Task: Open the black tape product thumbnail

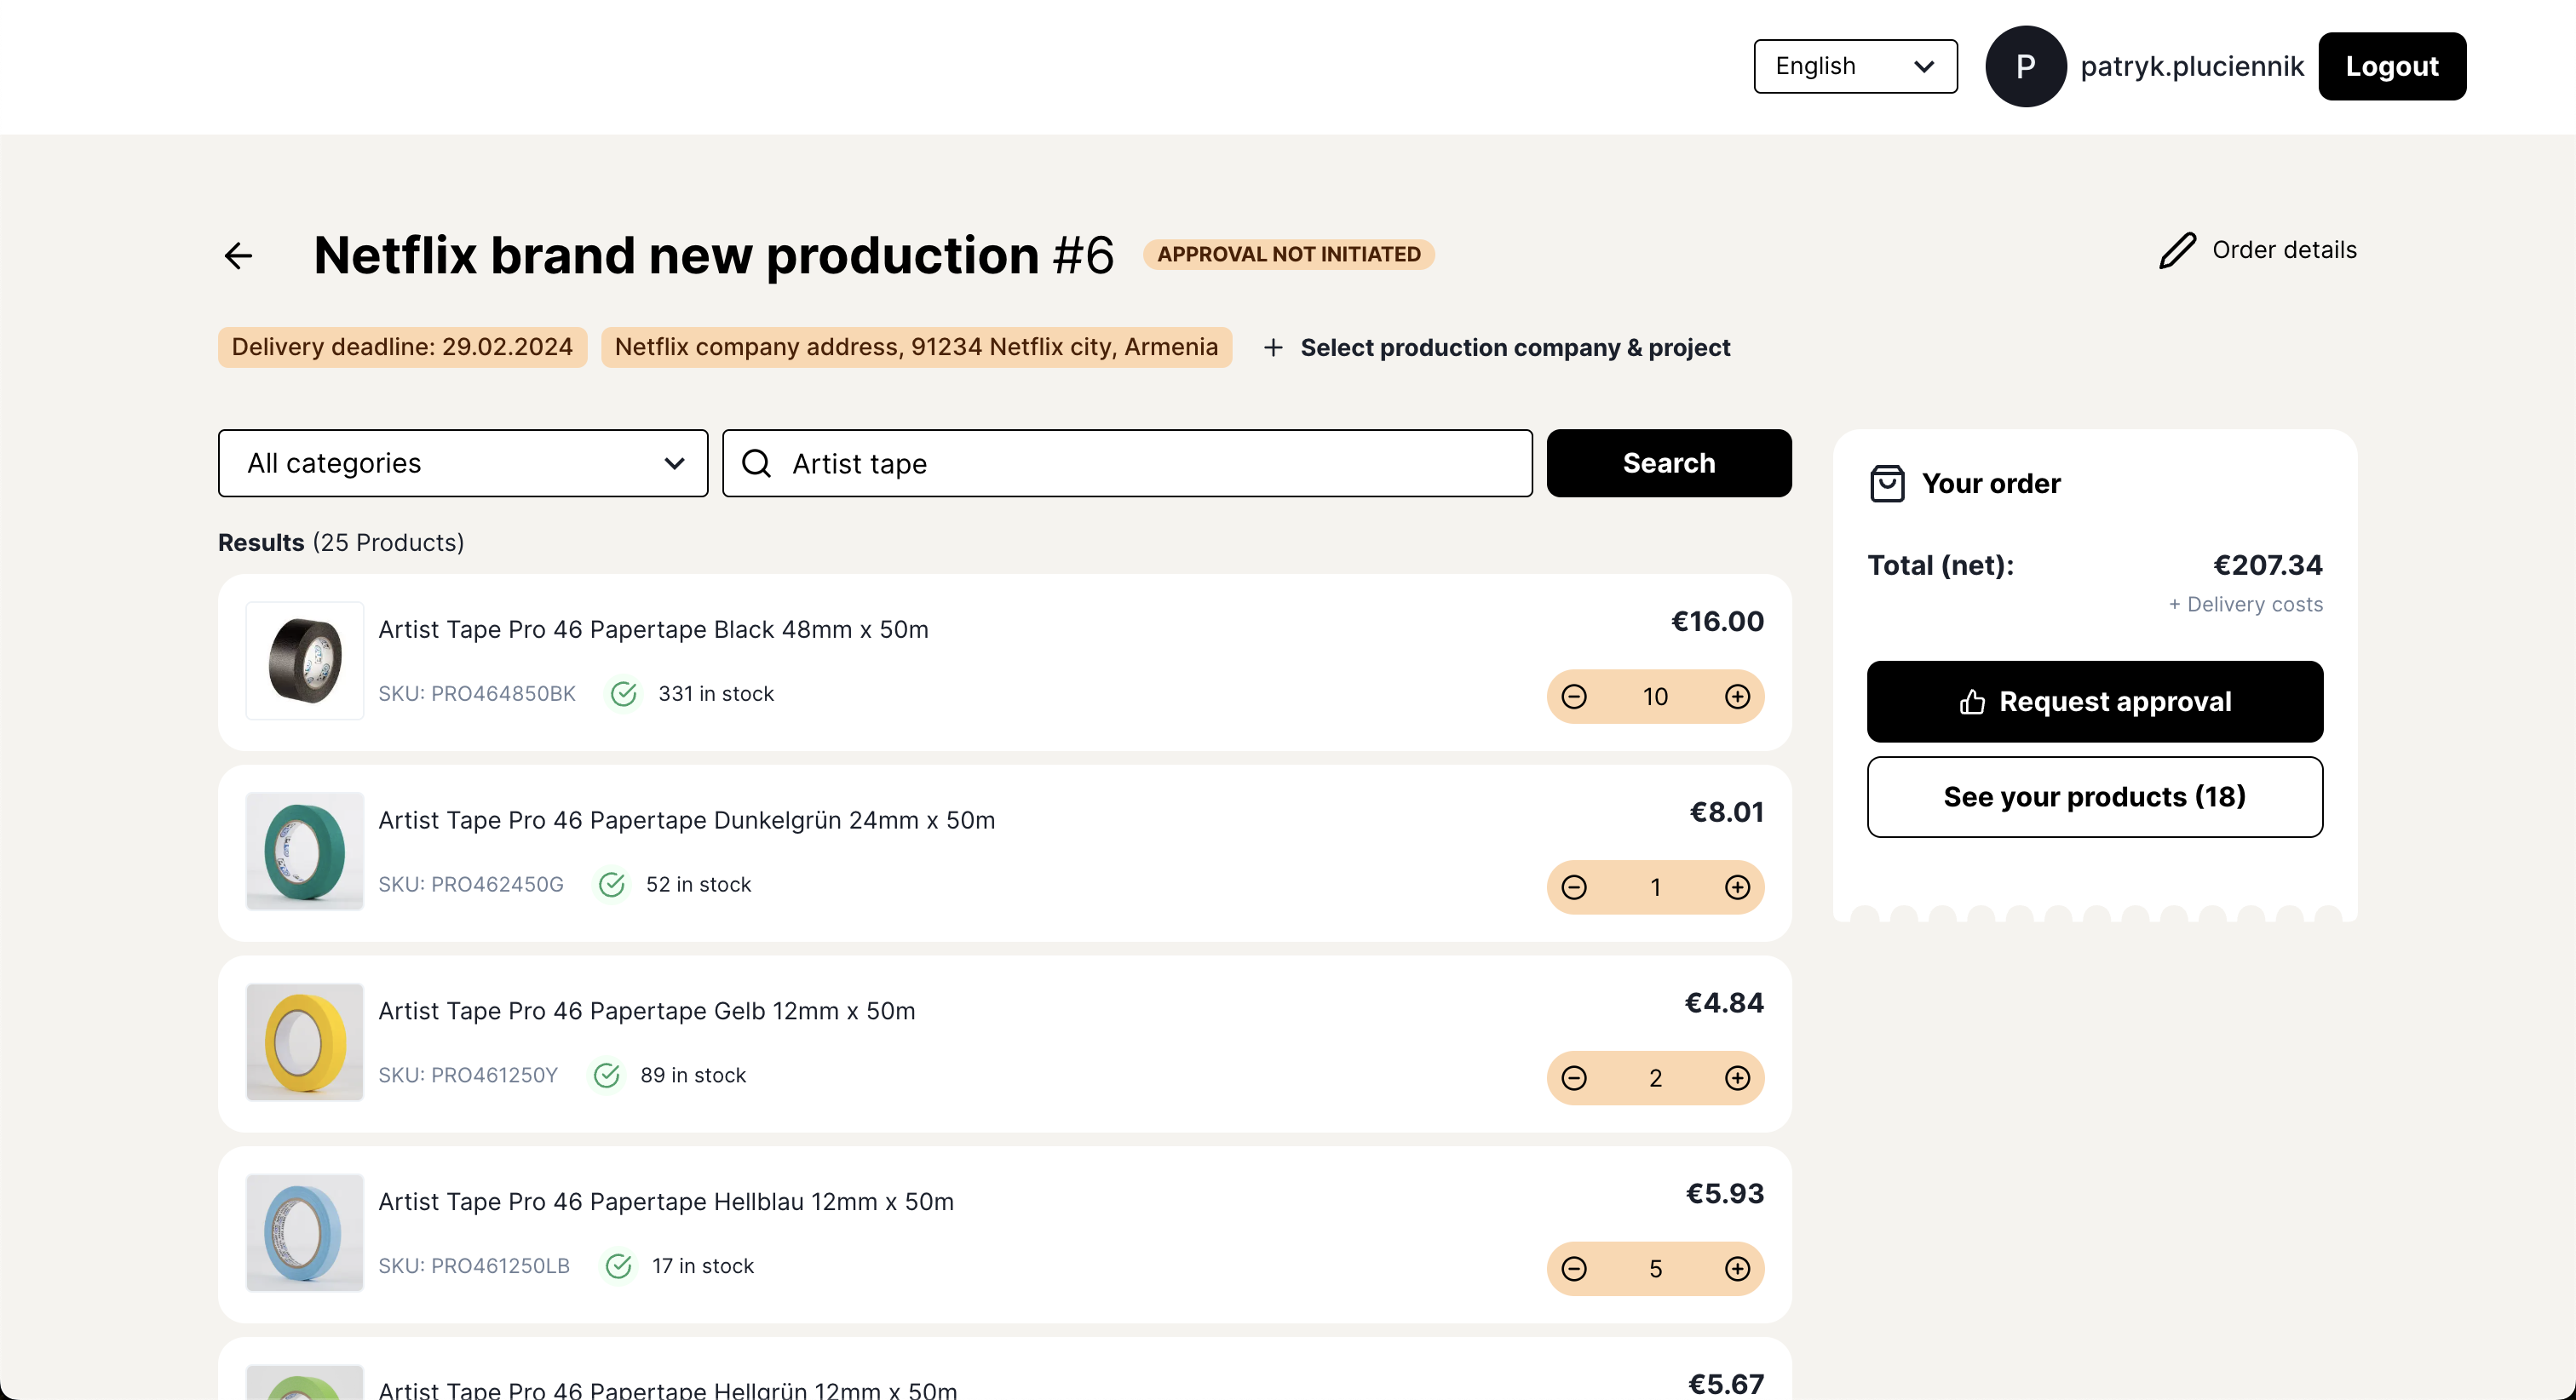Action: point(305,661)
